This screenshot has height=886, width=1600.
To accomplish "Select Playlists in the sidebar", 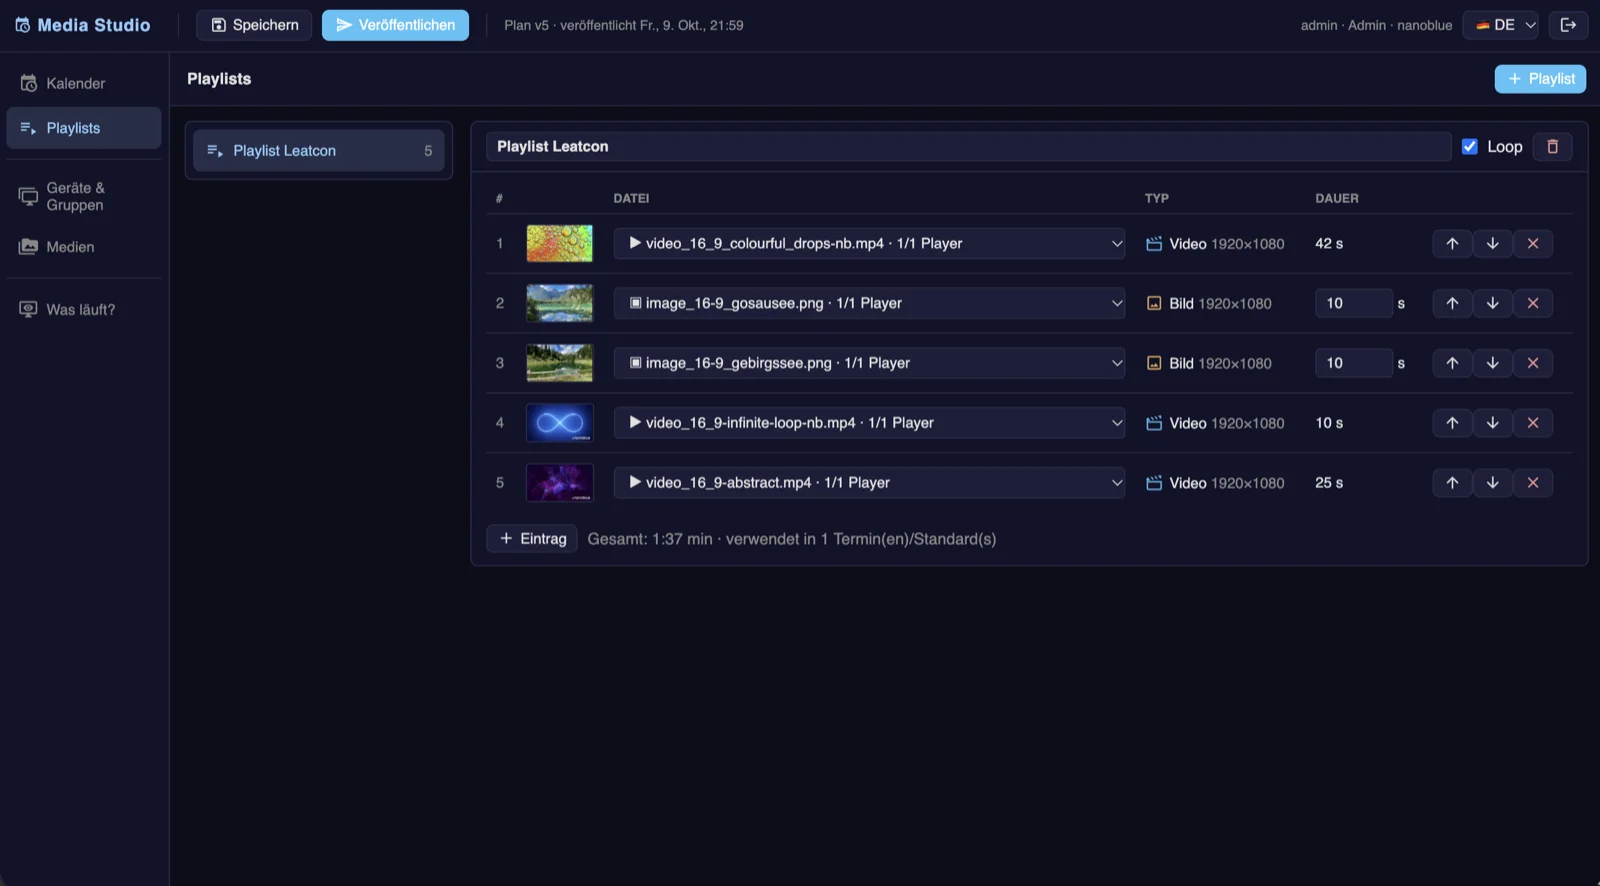I will click(x=84, y=128).
